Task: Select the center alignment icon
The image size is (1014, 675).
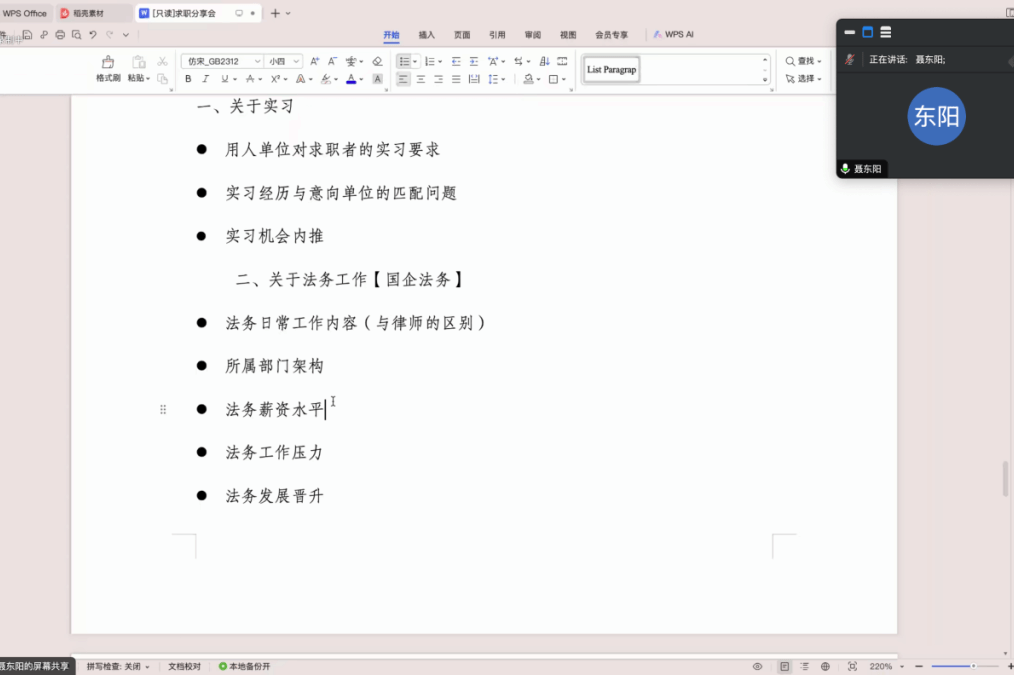Action: coord(421,79)
